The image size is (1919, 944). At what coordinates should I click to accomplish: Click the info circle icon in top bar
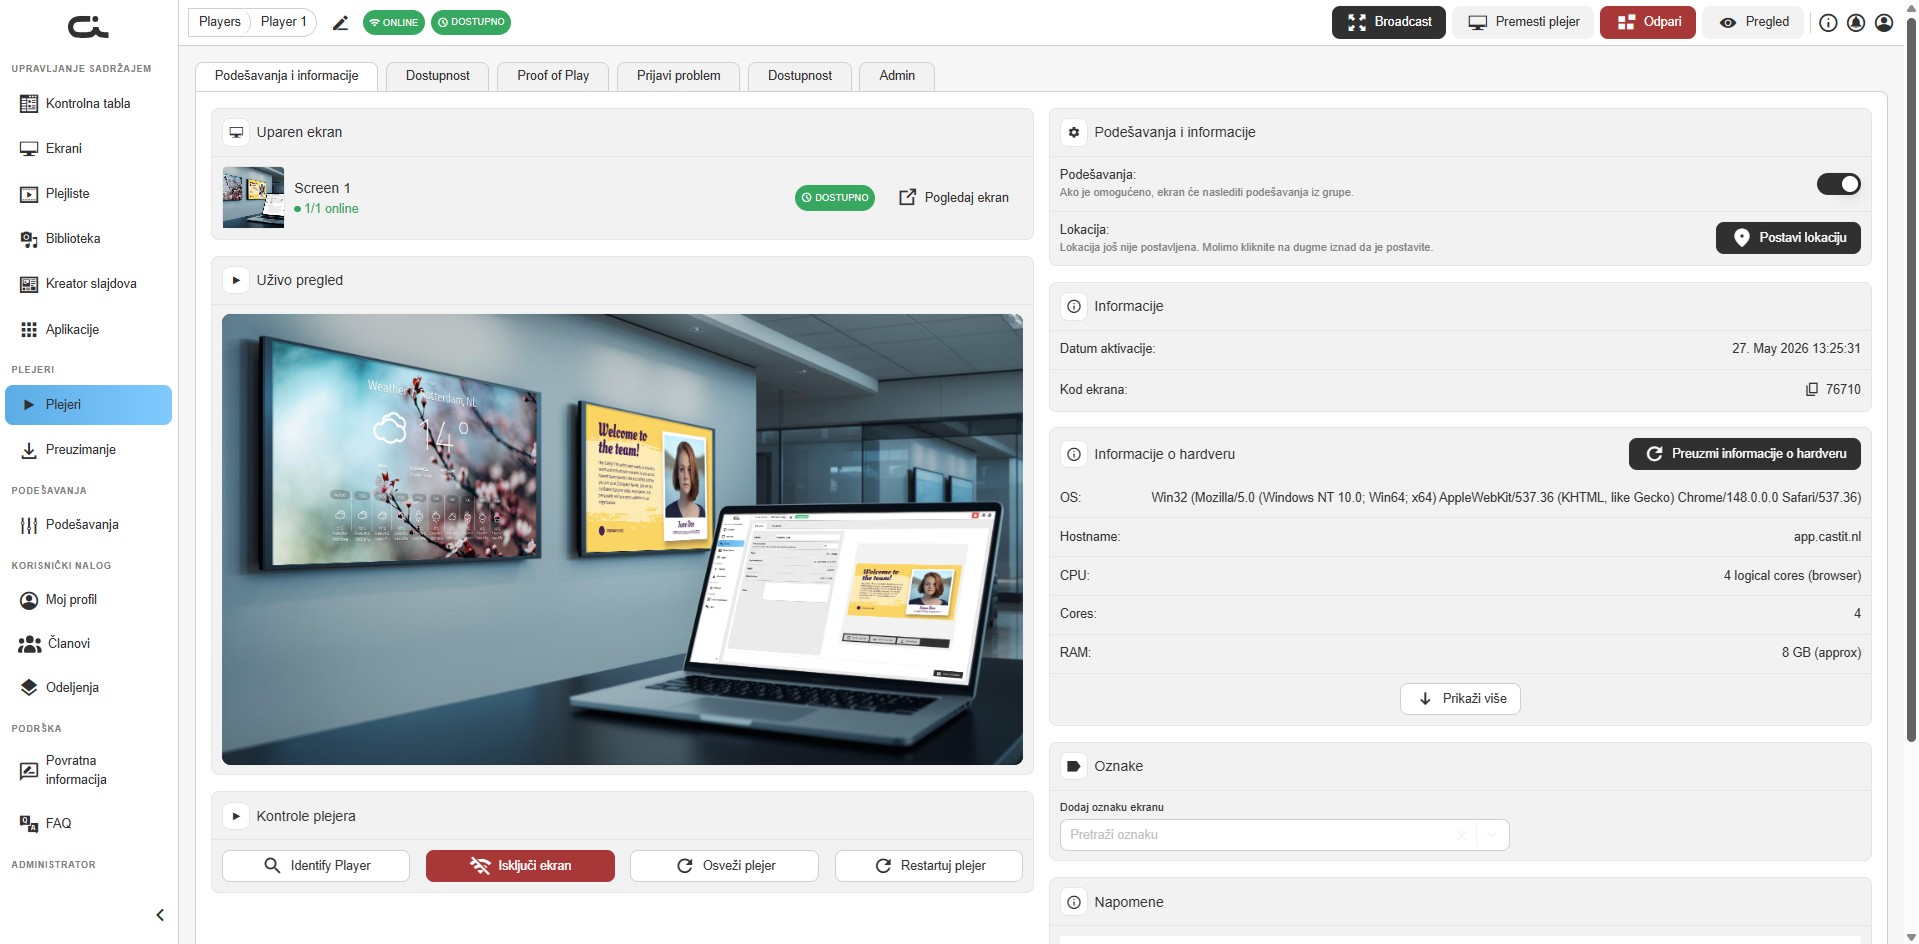coord(1828,22)
